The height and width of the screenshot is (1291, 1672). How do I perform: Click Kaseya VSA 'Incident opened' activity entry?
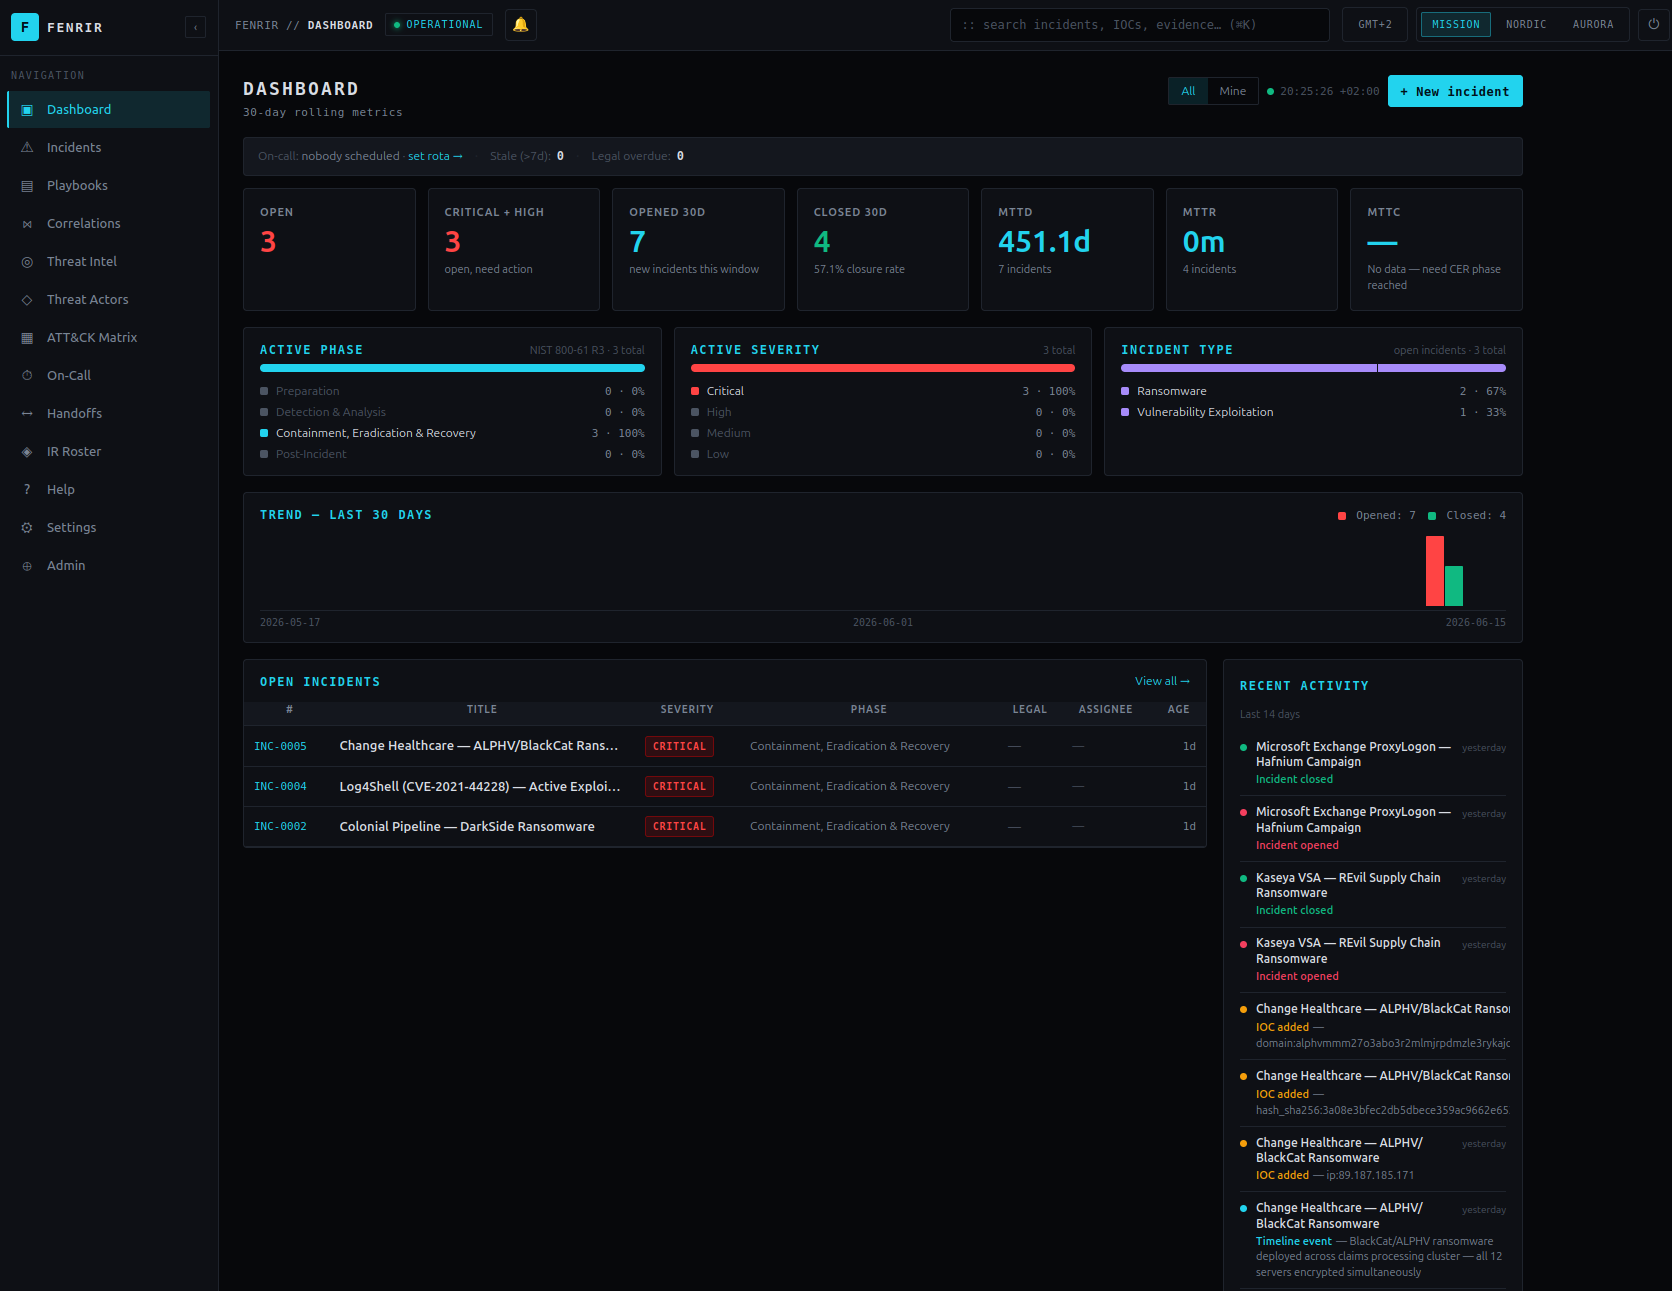click(x=1373, y=960)
